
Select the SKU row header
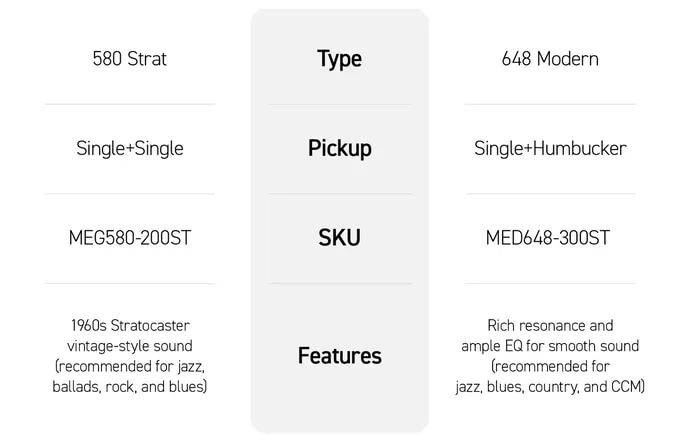coord(339,238)
